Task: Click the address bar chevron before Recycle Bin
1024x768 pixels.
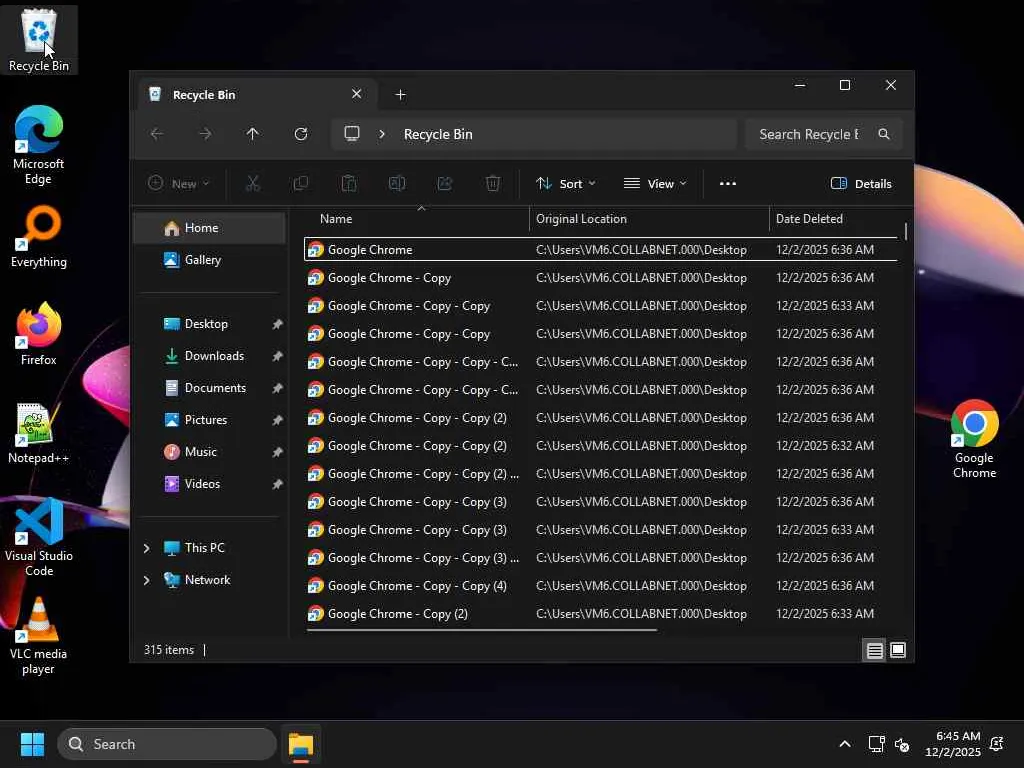Action: coord(382,134)
